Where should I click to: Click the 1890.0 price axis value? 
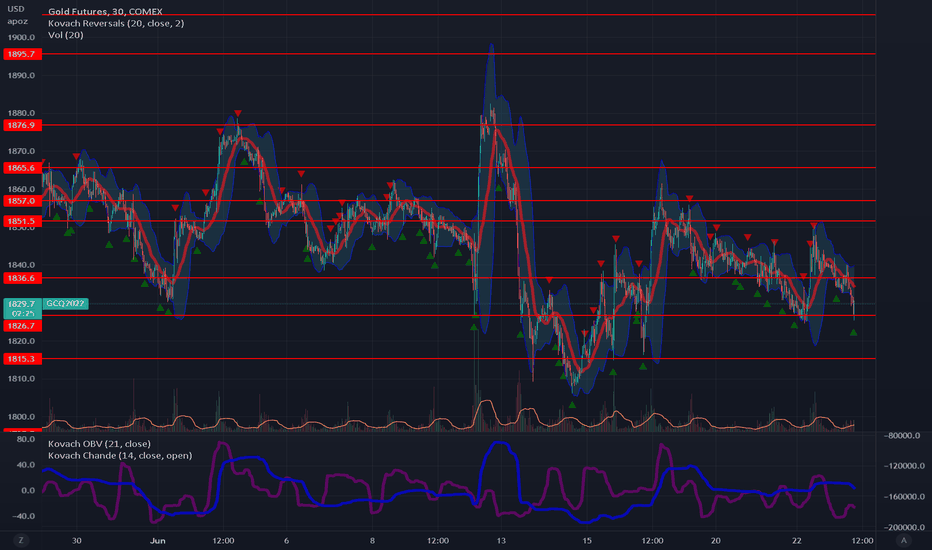[21, 76]
